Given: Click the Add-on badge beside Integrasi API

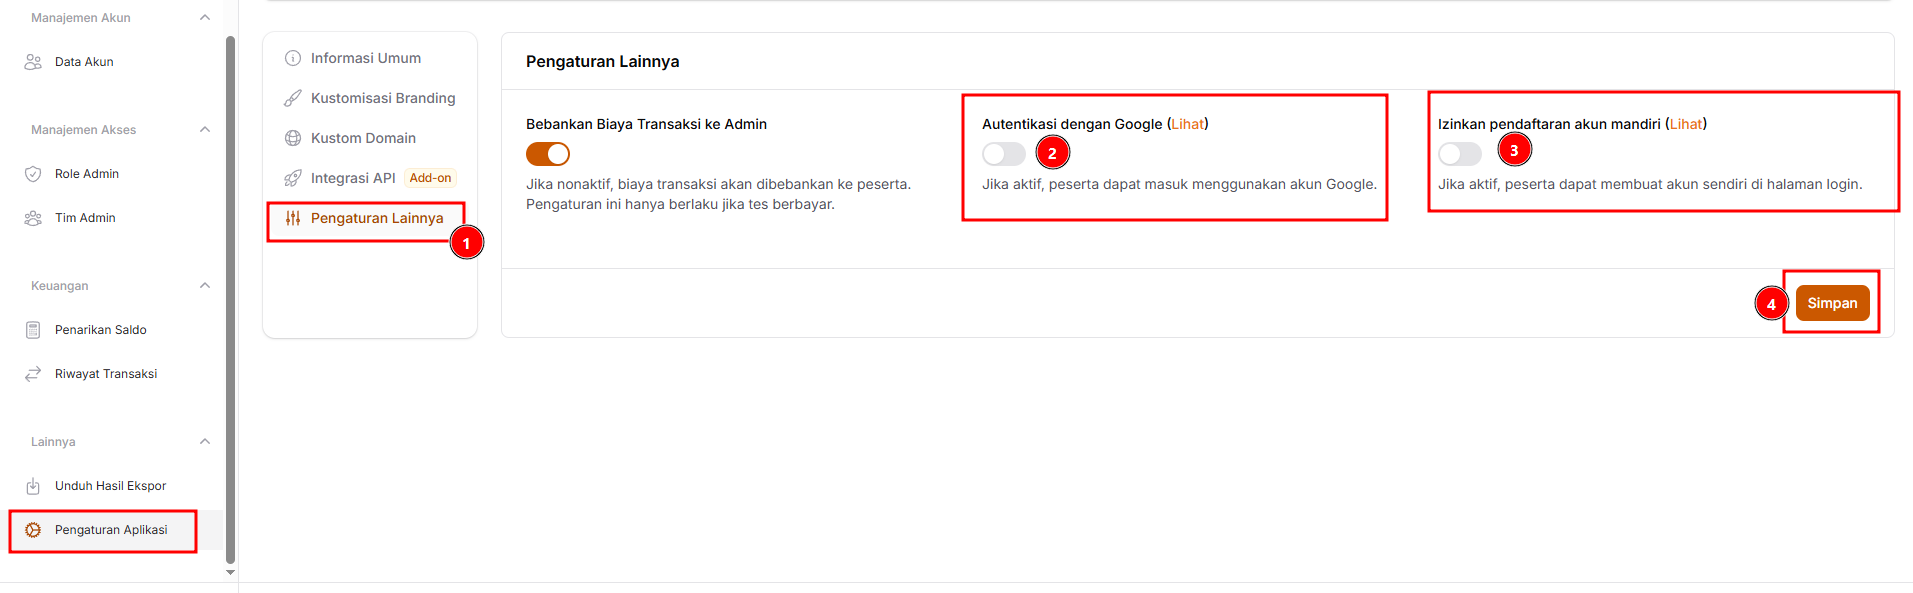Looking at the screenshot, I should (430, 178).
